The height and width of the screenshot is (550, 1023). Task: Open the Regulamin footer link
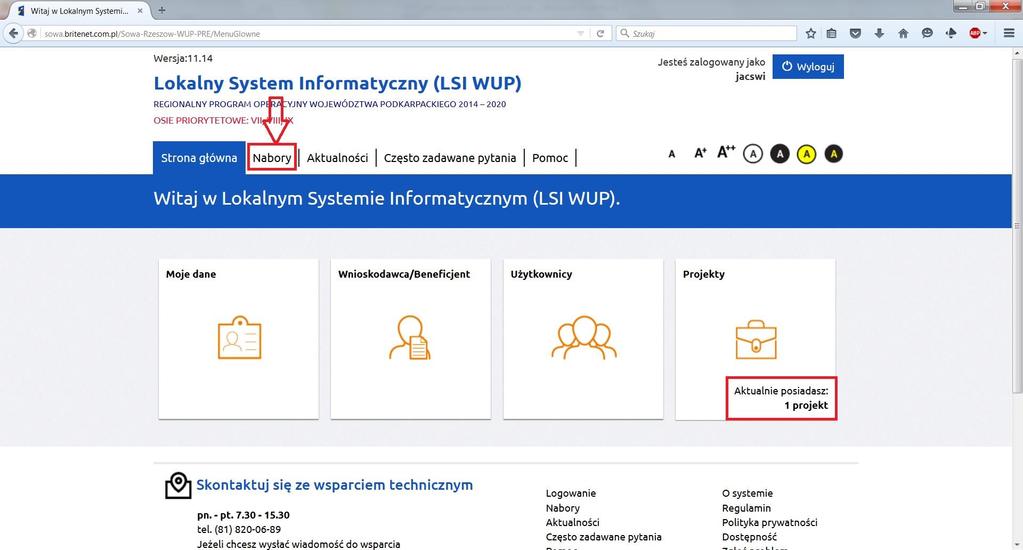[x=746, y=508]
